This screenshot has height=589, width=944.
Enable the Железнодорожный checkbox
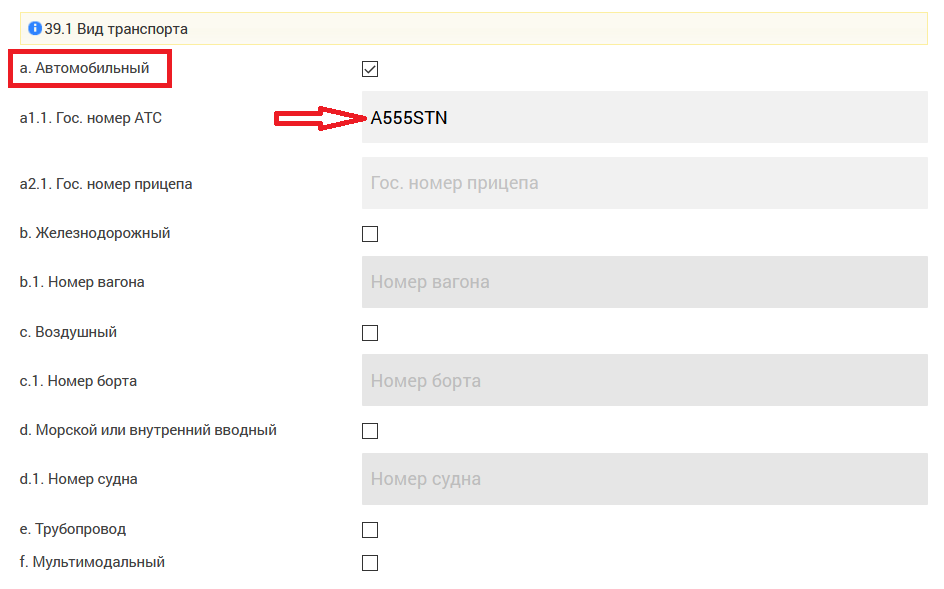pyautogui.click(x=370, y=234)
